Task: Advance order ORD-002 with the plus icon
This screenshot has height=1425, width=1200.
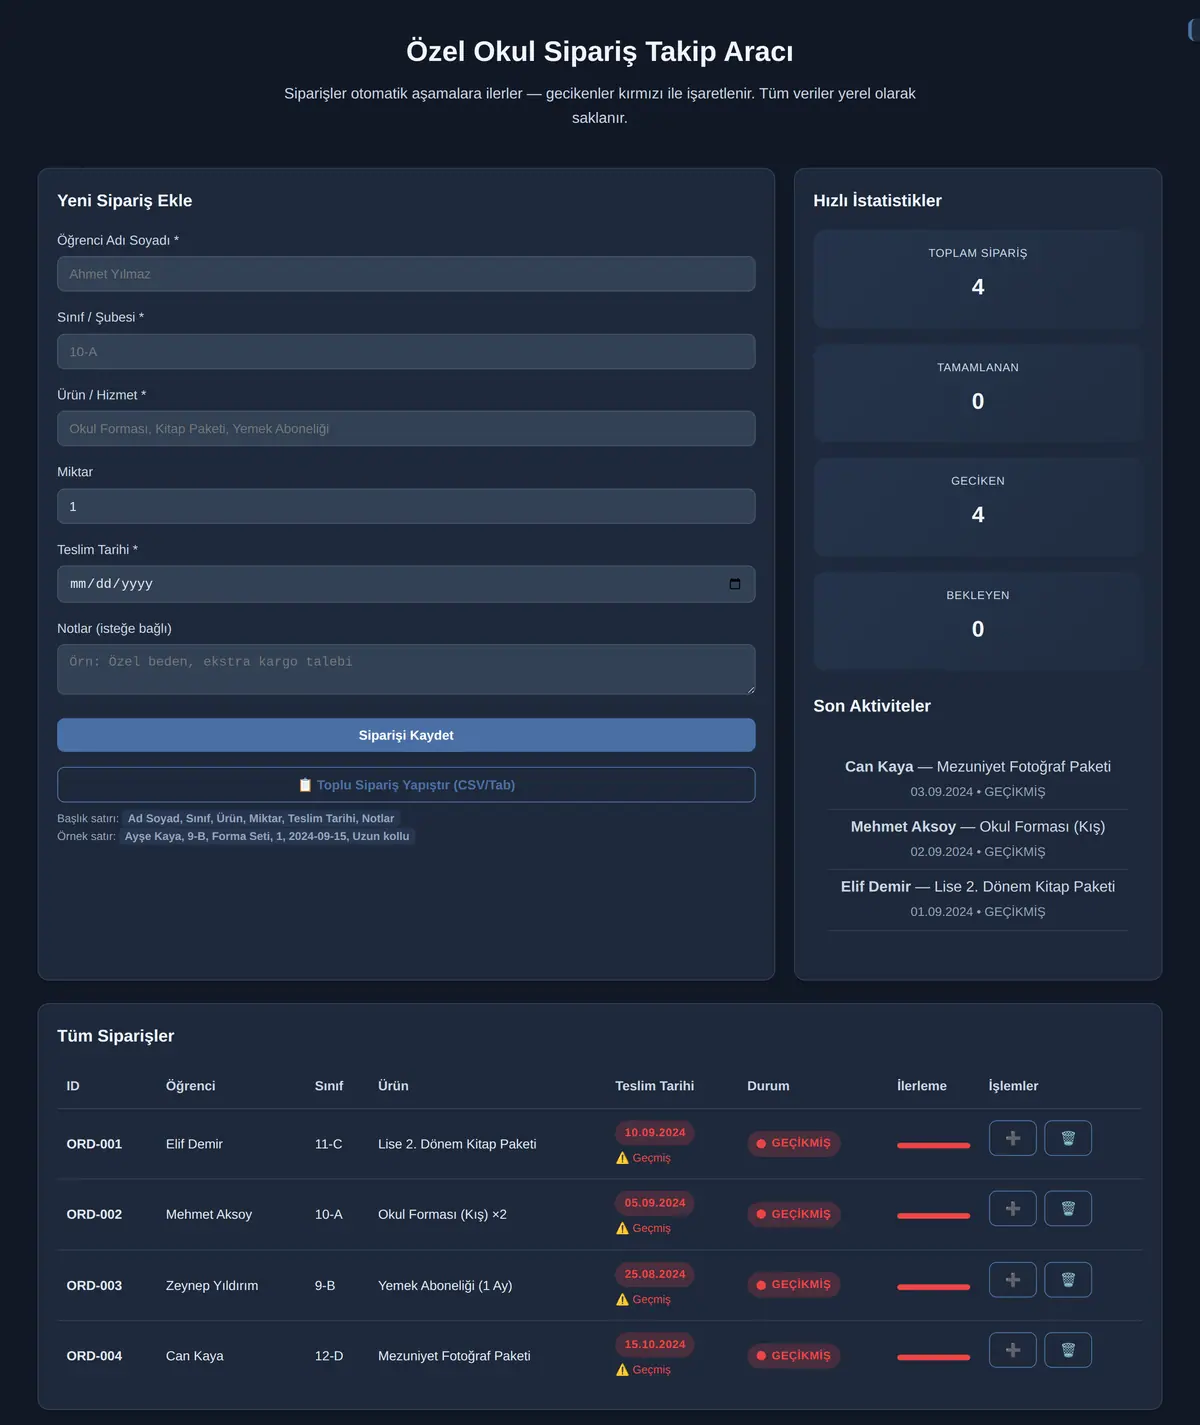Action: (1012, 1209)
